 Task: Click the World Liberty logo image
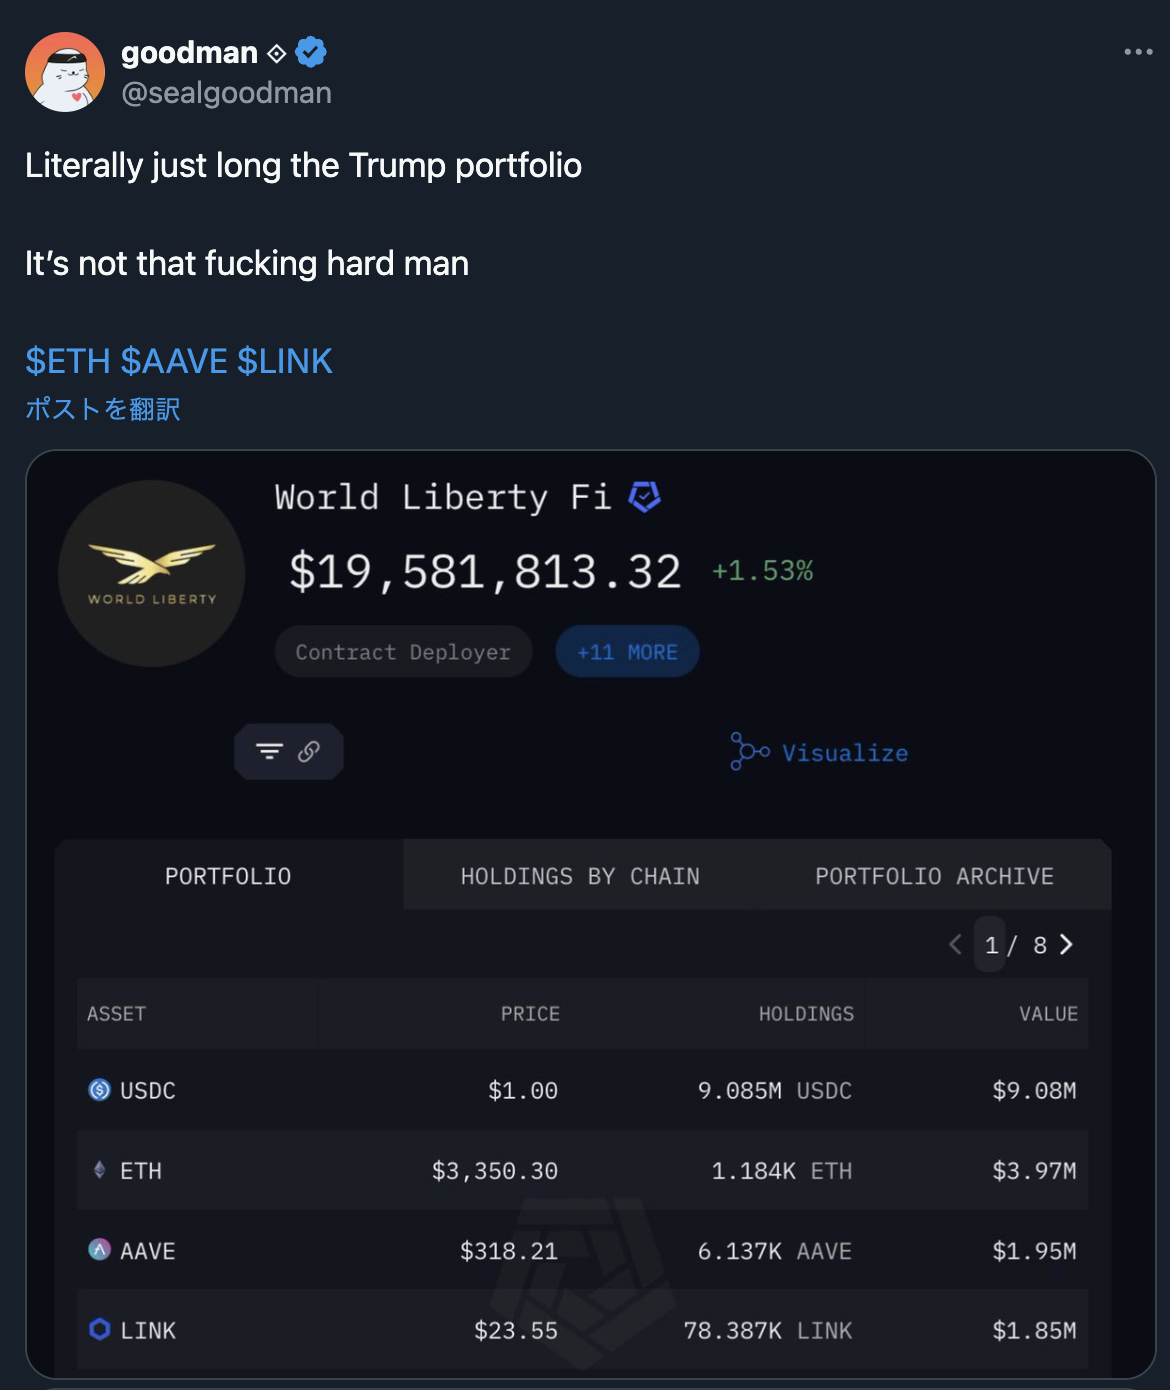pyautogui.click(x=152, y=574)
